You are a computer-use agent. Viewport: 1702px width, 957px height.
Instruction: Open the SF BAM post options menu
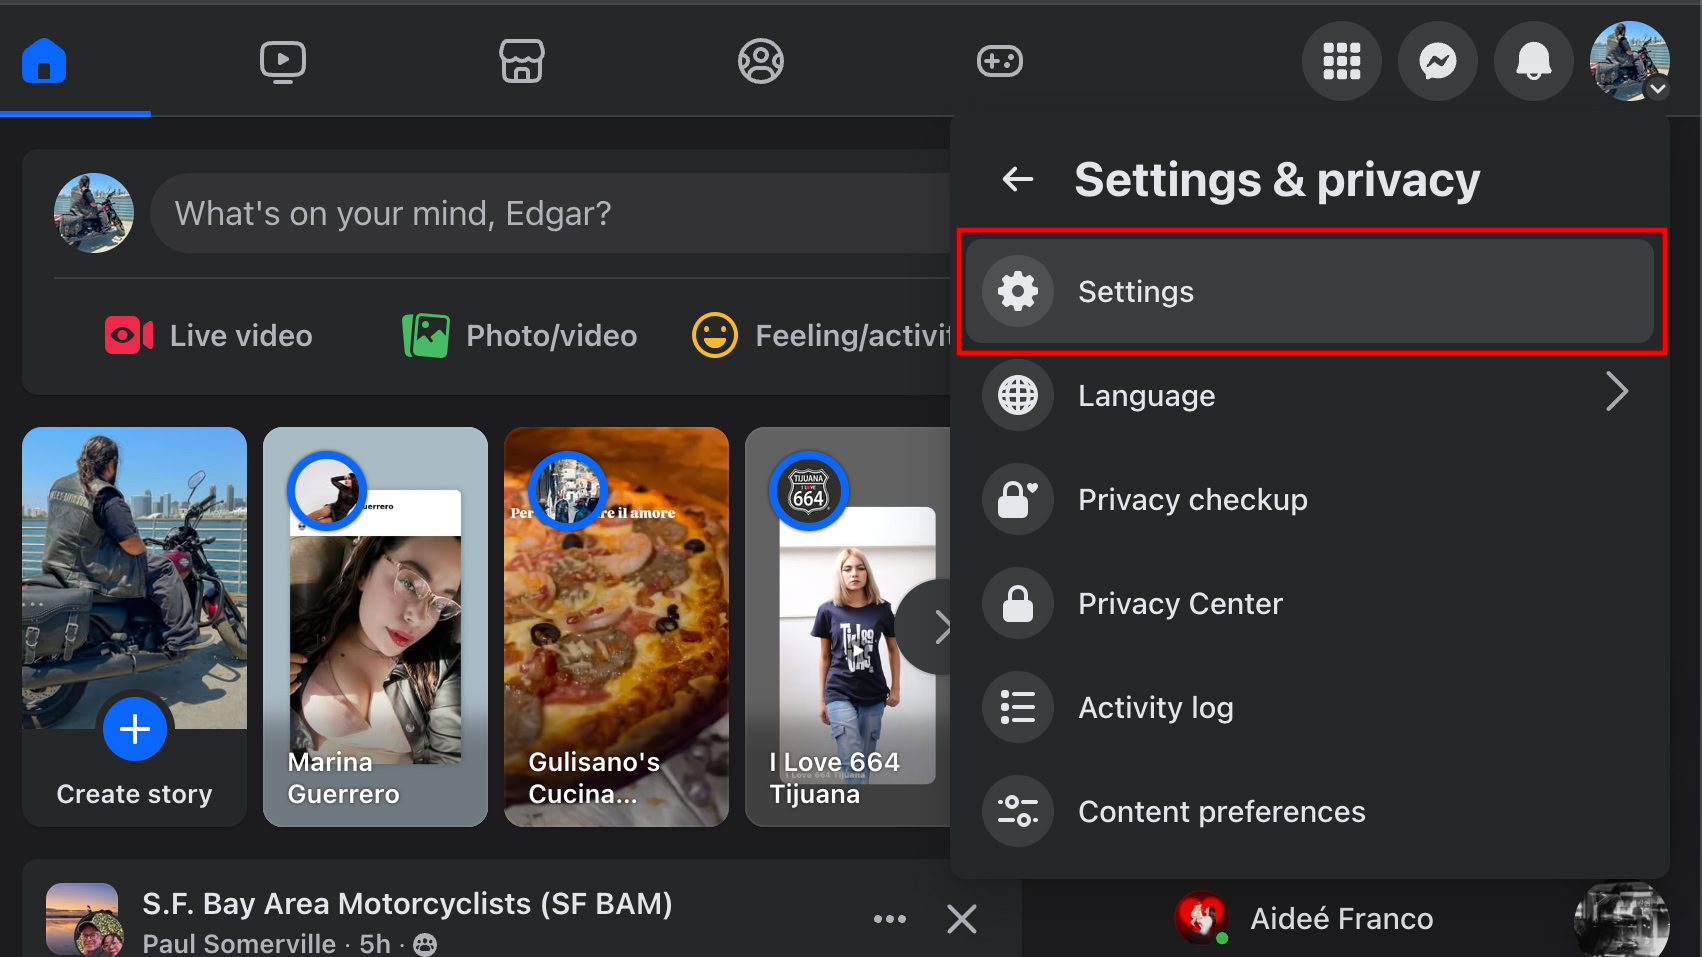[x=890, y=919]
